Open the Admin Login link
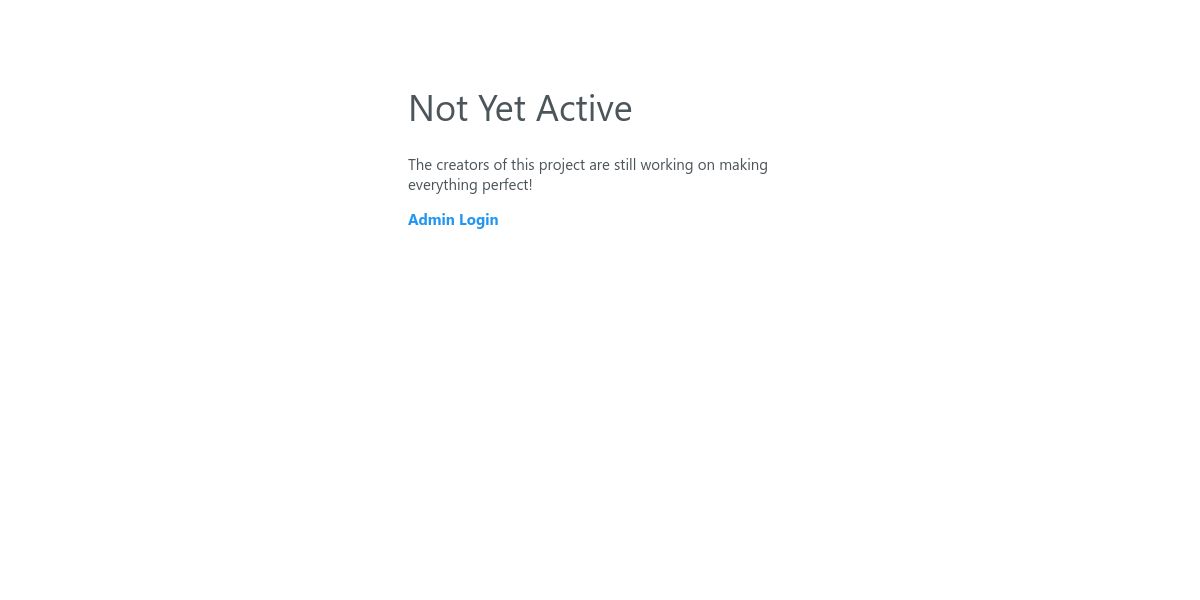The width and height of the screenshot is (1200, 600). [x=453, y=220]
